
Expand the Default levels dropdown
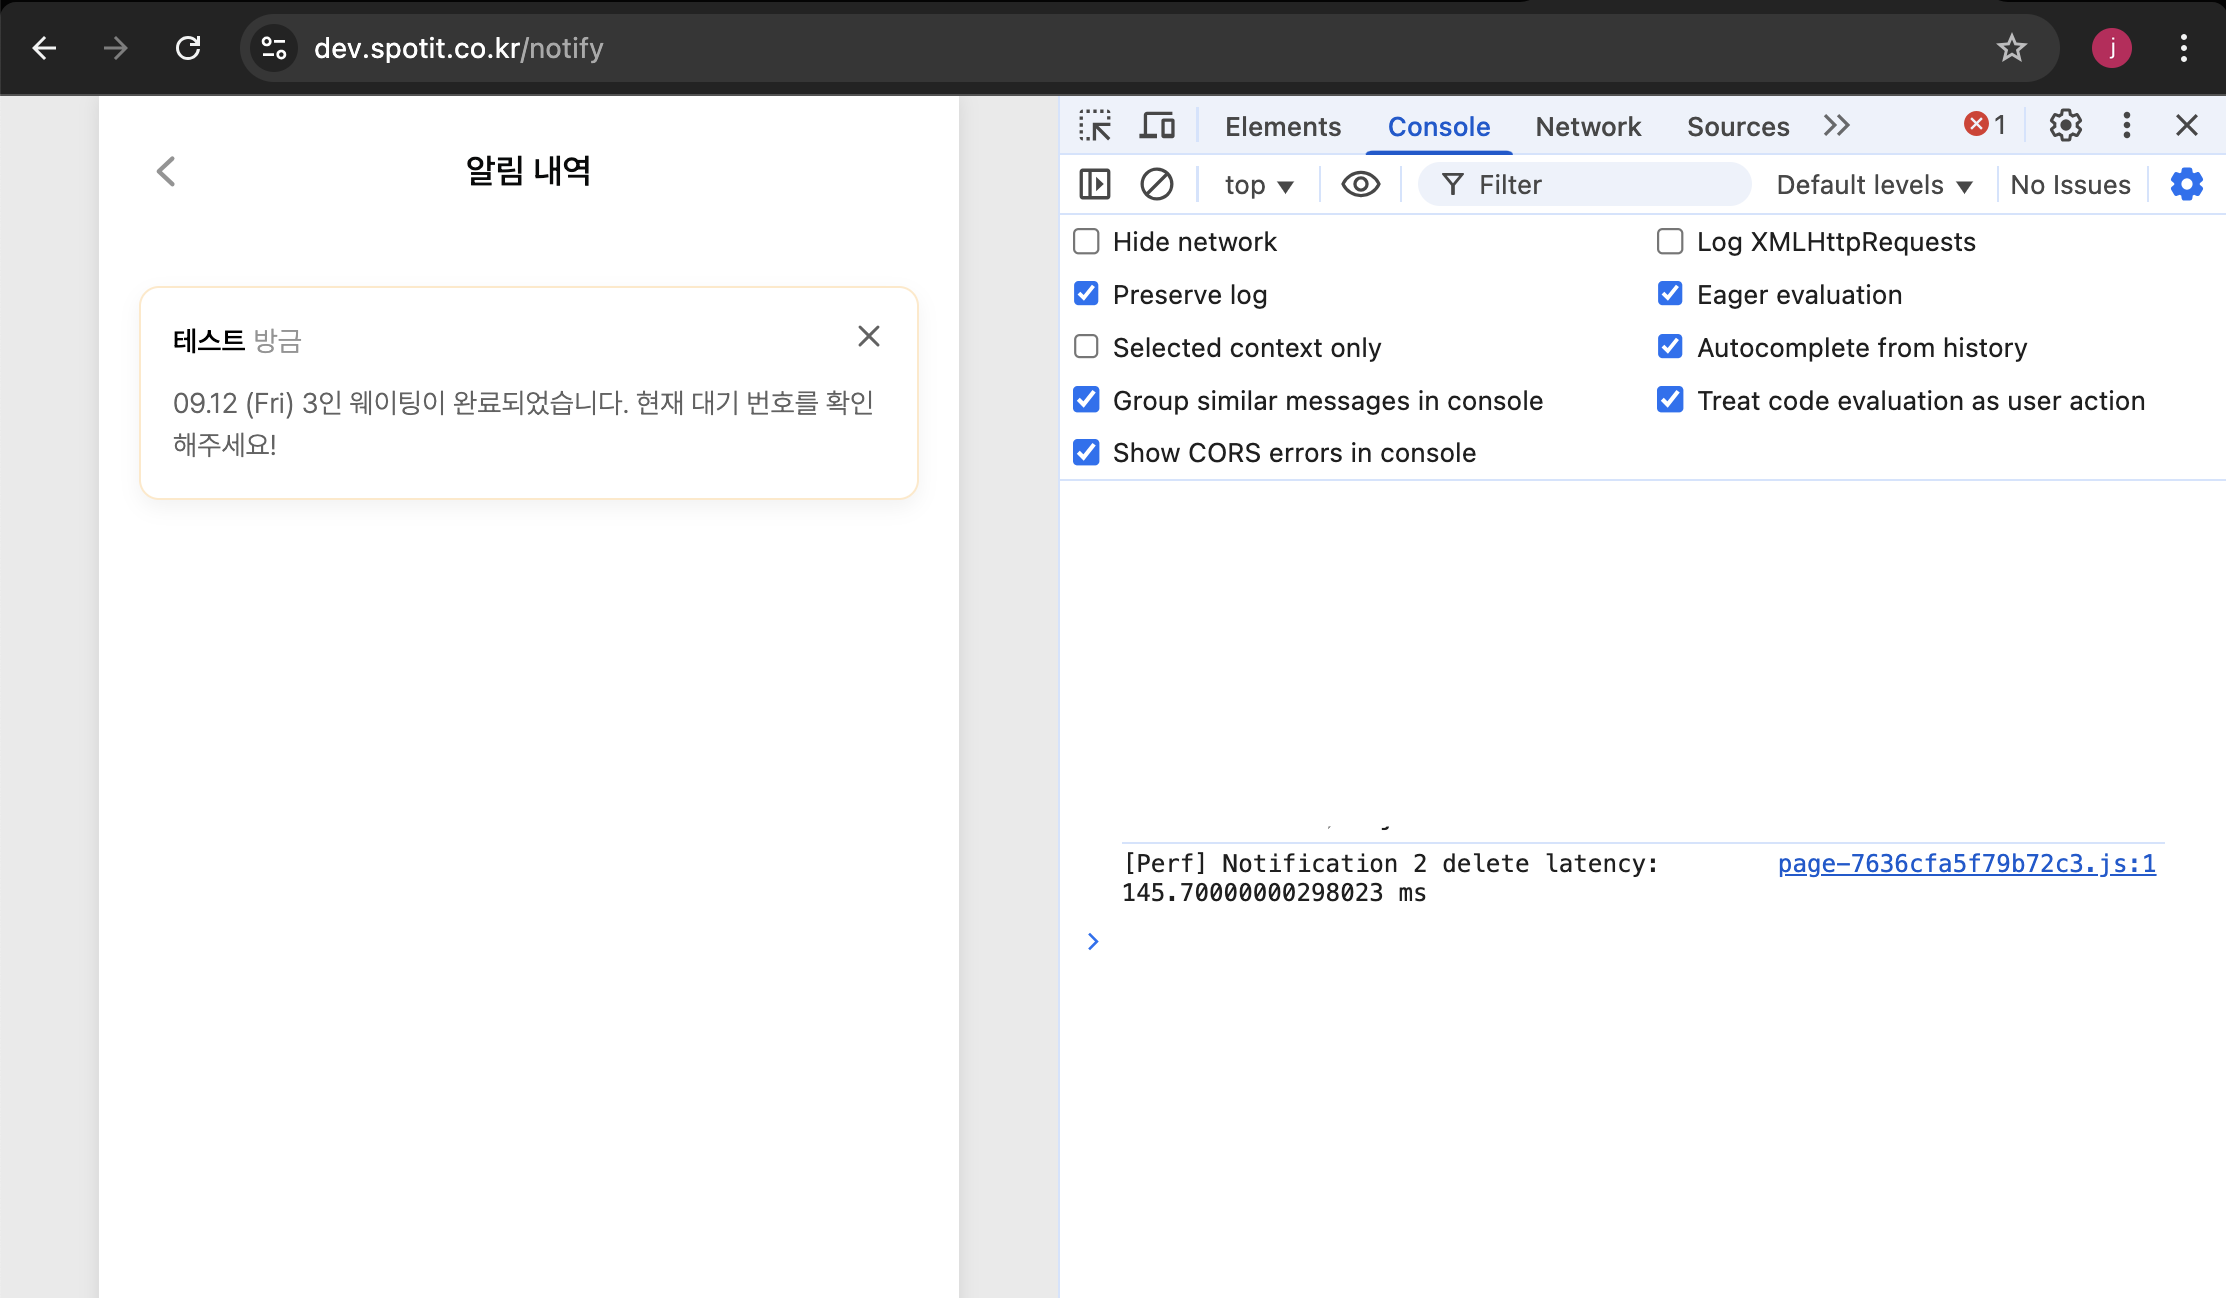pyautogui.click(x=1873, y=185)
